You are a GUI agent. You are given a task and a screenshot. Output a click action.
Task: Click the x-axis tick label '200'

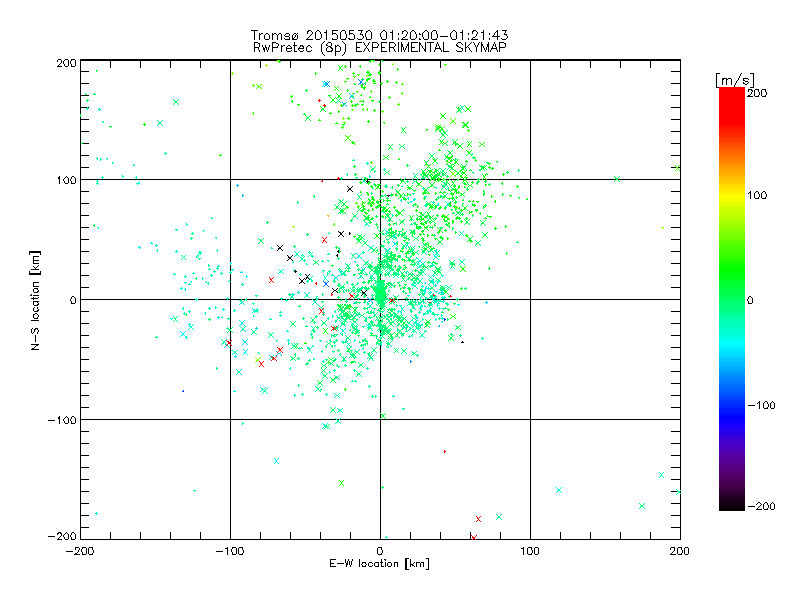pos(680,551)
